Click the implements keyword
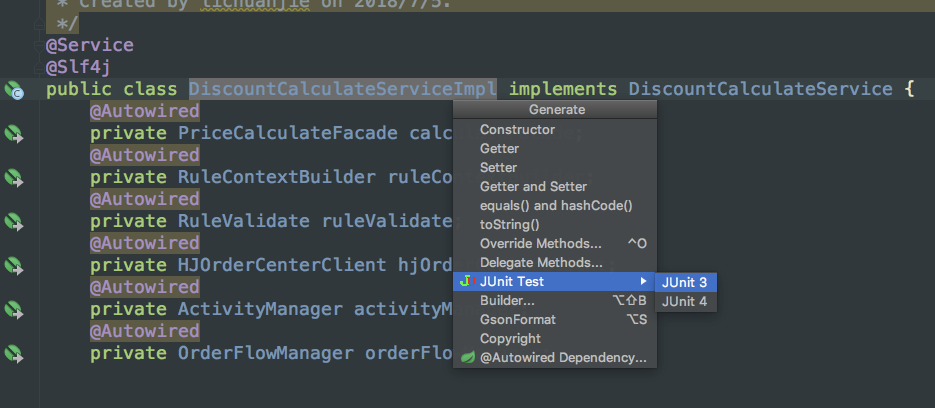 (x=563, y=89)
